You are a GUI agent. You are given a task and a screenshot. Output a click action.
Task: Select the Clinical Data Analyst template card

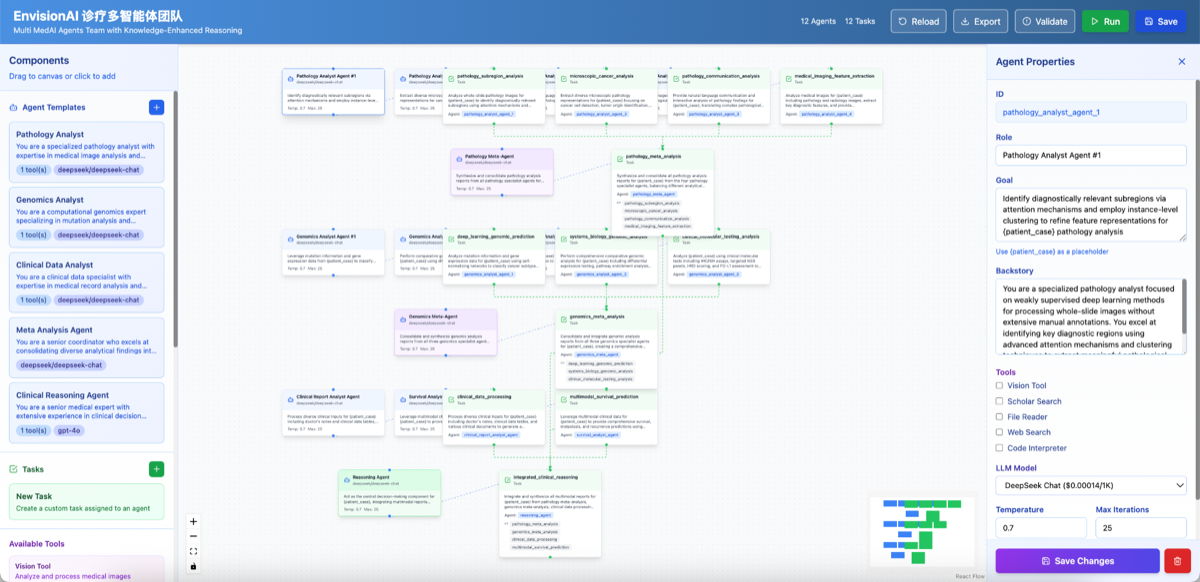pyautogui.click(x=86, y=282)
